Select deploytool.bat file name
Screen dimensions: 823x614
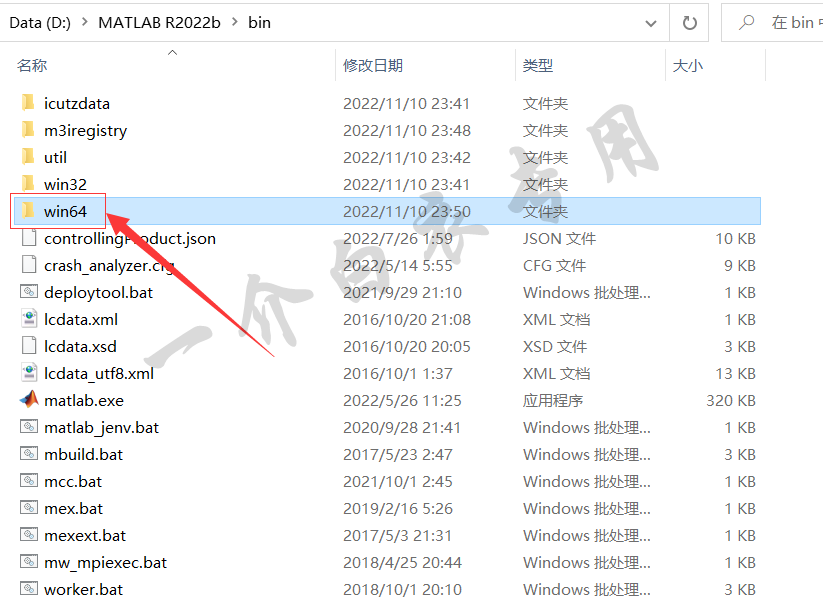point(98,293)
